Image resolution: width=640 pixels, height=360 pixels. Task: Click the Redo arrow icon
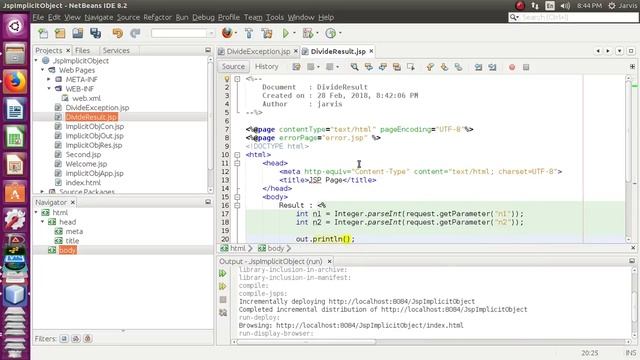click(x=135, y=33)
